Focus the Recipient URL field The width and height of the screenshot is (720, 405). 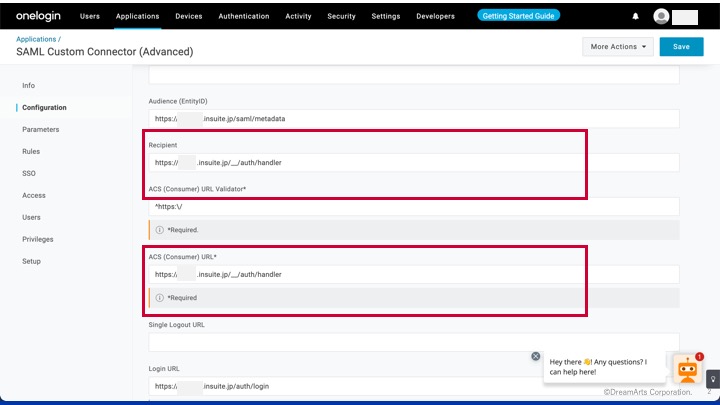click(x=414, y=163)
